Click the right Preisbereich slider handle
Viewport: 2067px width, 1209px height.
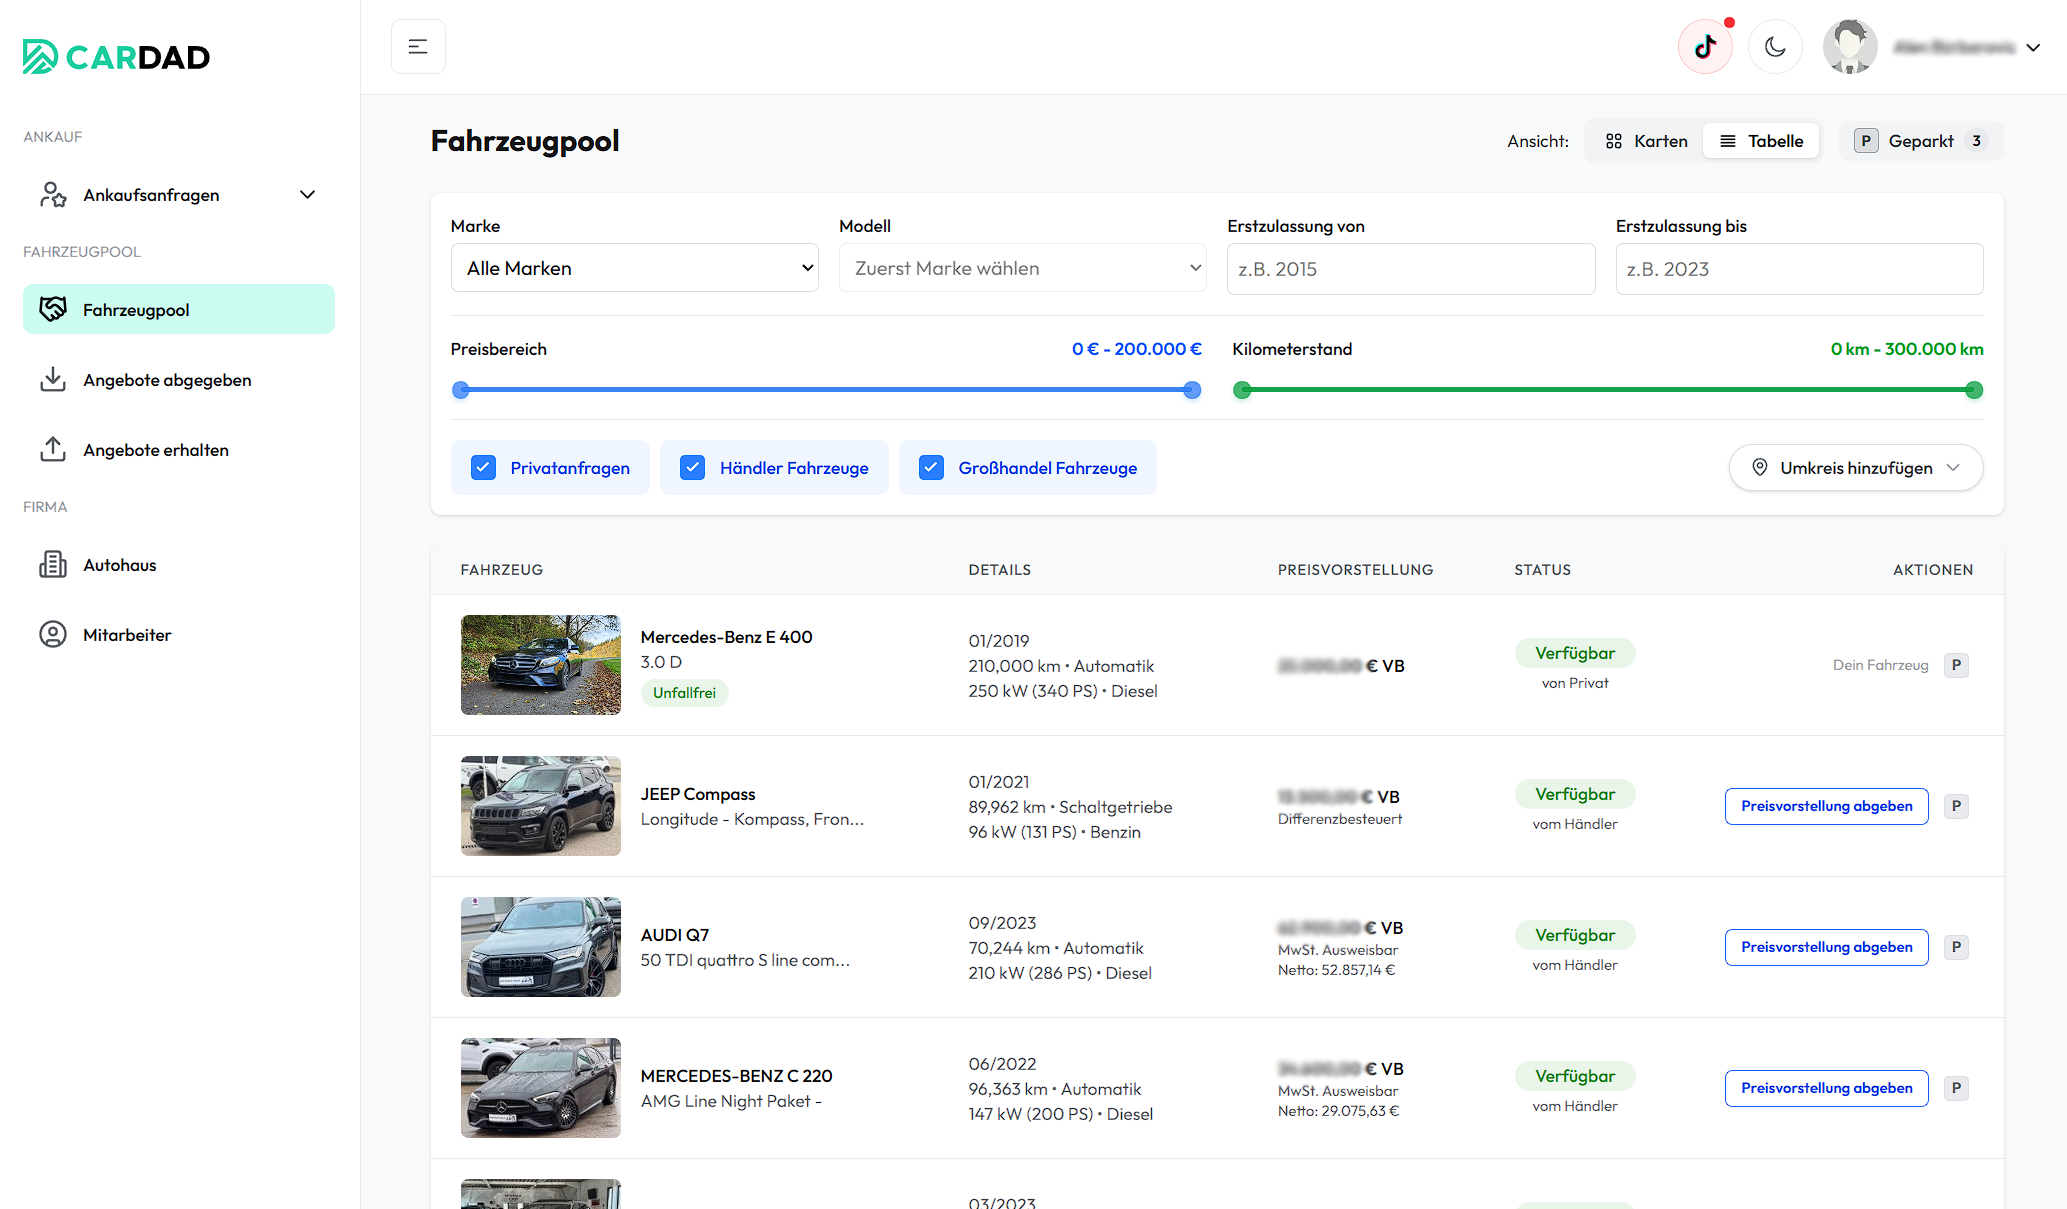(1192, 390)
